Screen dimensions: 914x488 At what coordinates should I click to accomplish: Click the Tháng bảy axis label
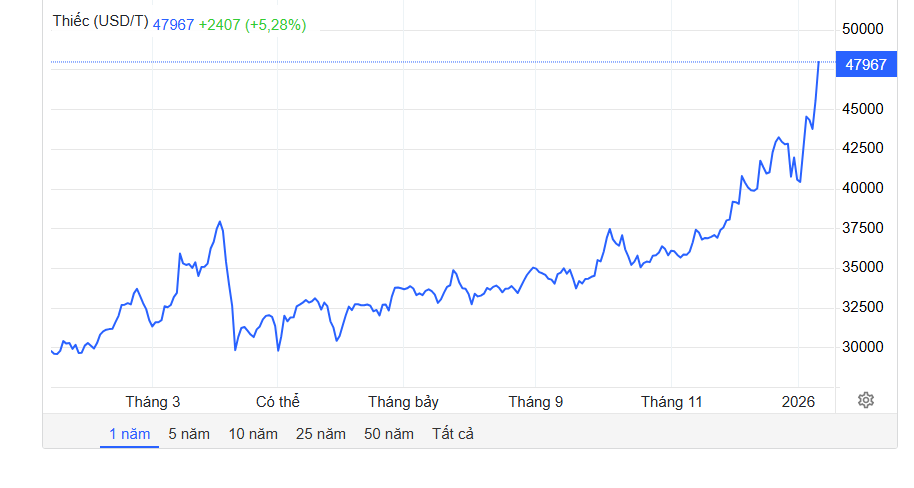coord(403,402)
